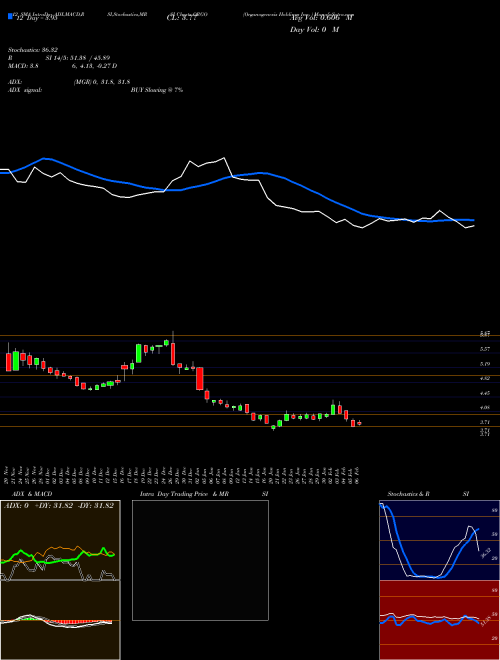Click the 'ADX: 0 +DY: 31.82 -DY: 31.82' header
The image size is (500, 660).
tap(59, 506)
